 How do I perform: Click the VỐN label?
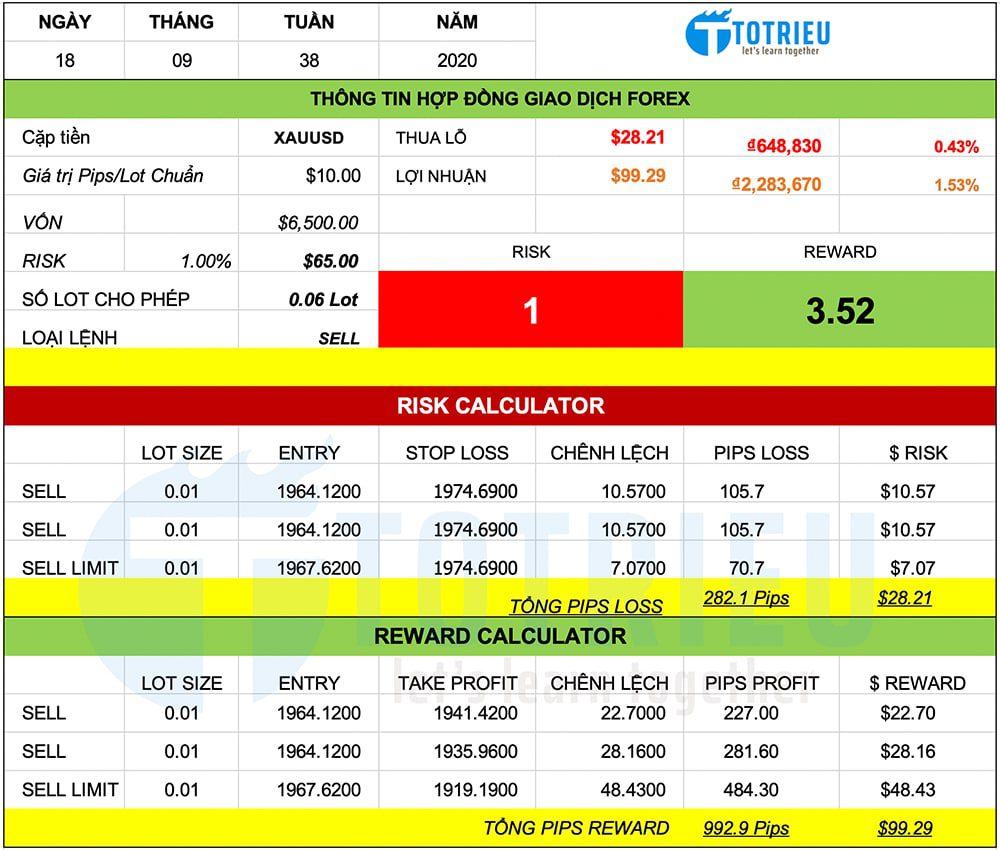[x=42, y=223]
